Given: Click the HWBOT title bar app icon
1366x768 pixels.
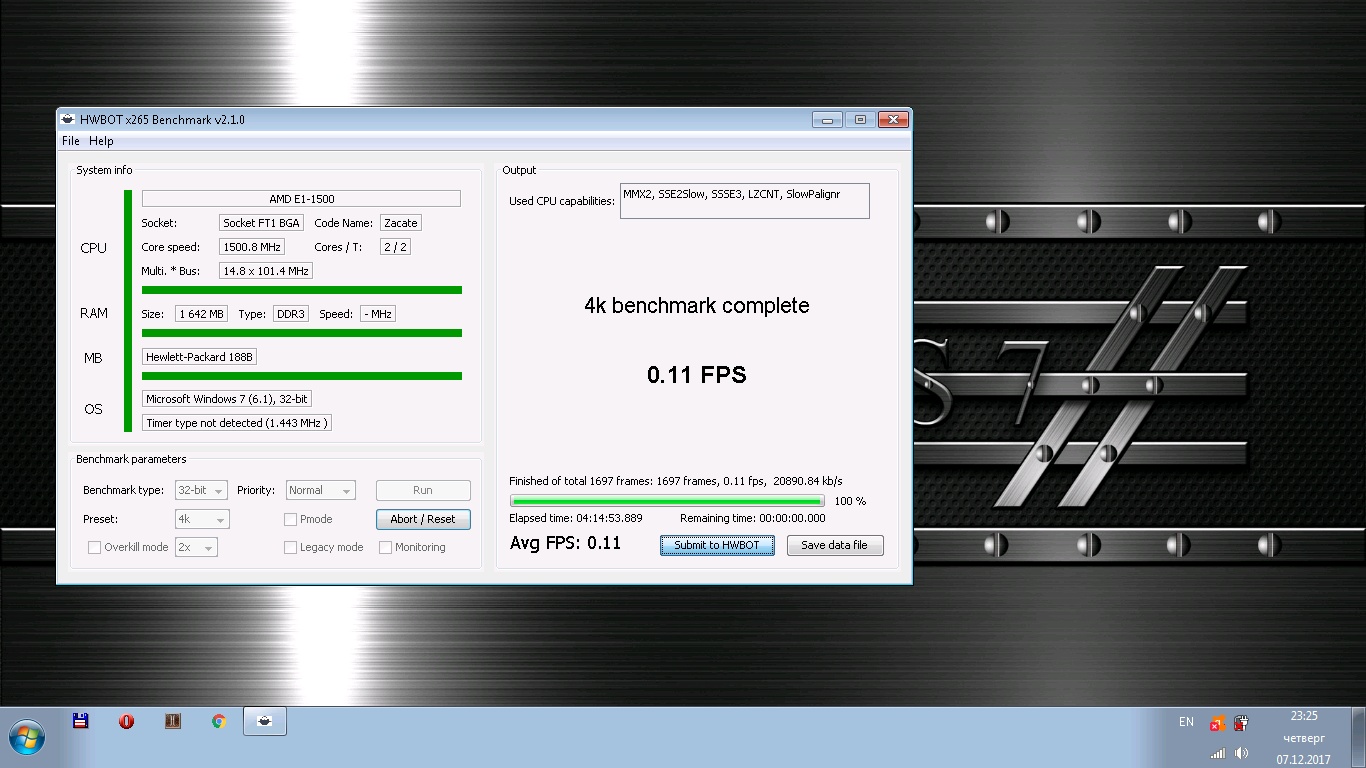Looking at the screenshot, I should click(x=68, y=119).
